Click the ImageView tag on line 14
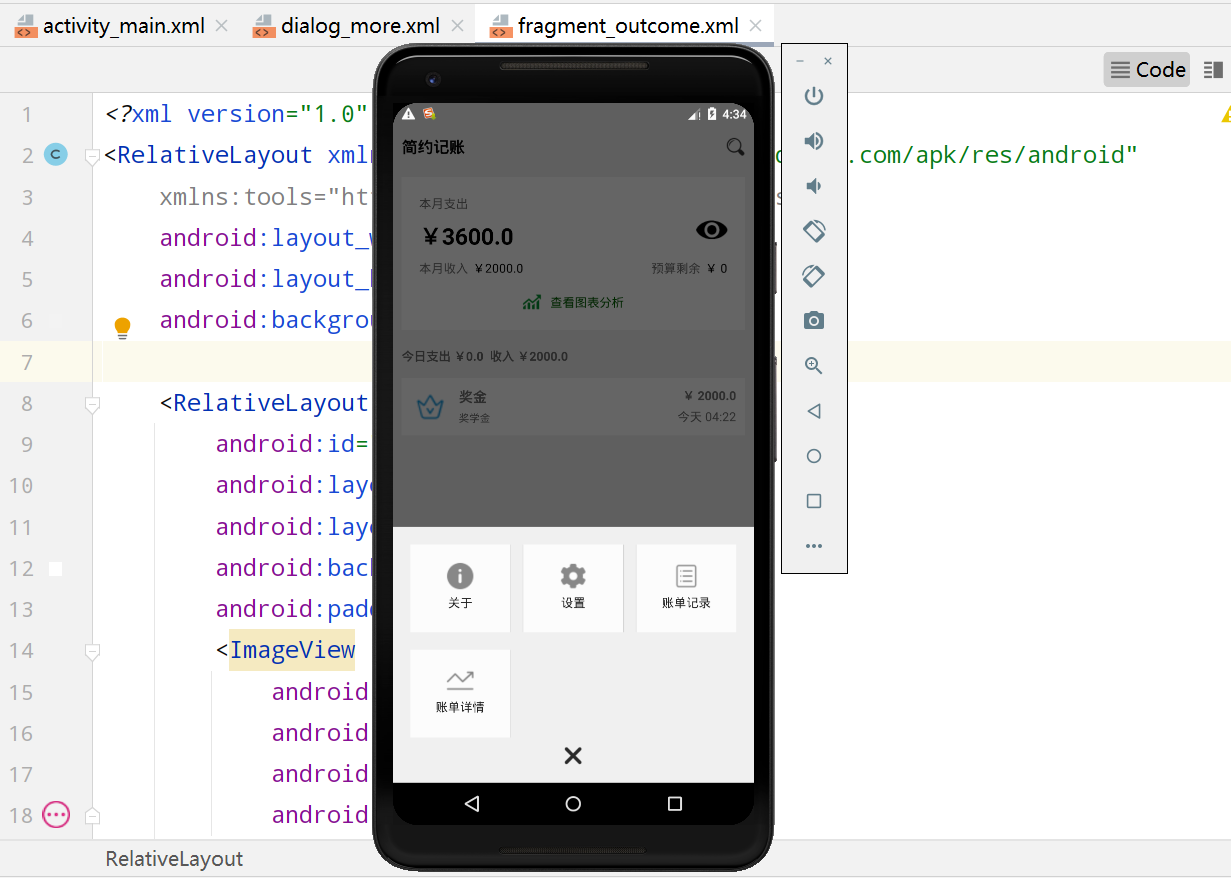The image size is (1231, 878). pos(292,650)
